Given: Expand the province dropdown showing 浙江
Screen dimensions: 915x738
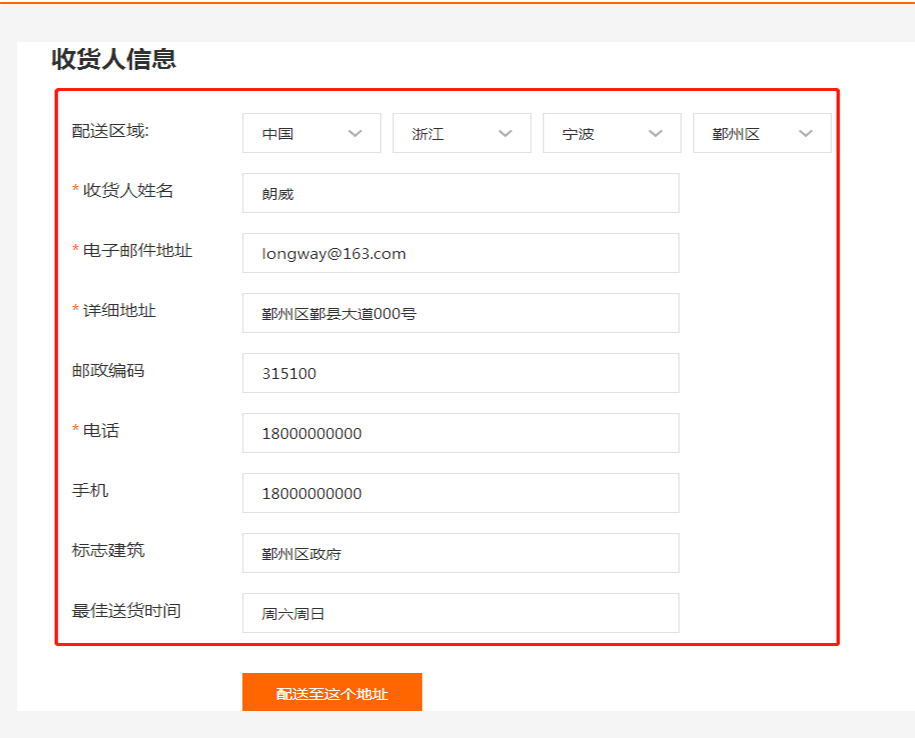Looking at the screenshot, I should [x=460, y=133].
